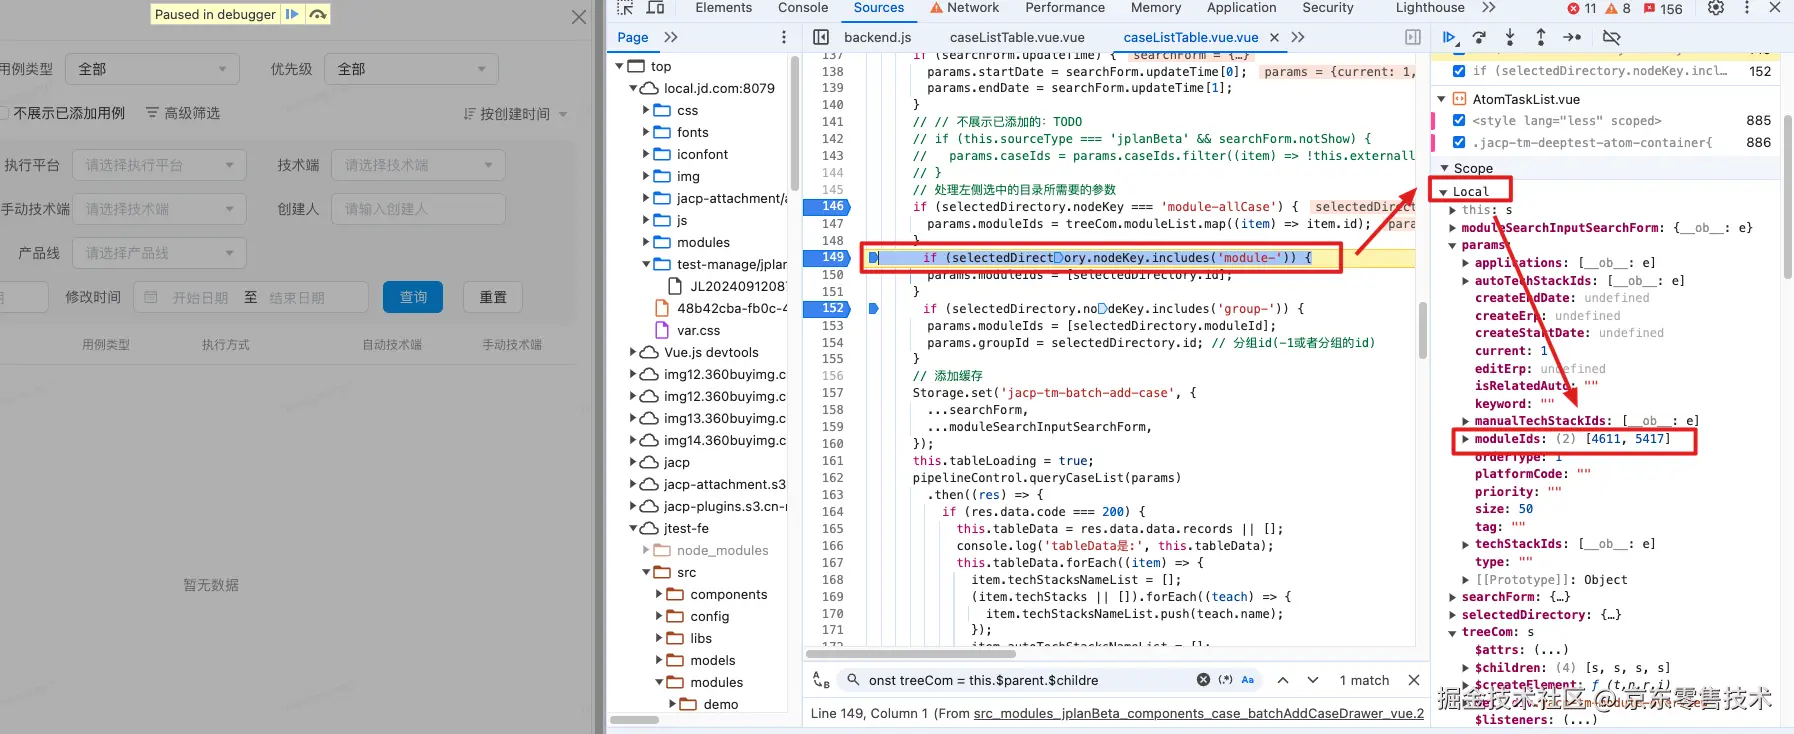The image size is (1794, 734).
Task: Collapse the Local scope section
Action: (x=1443, y=191)
